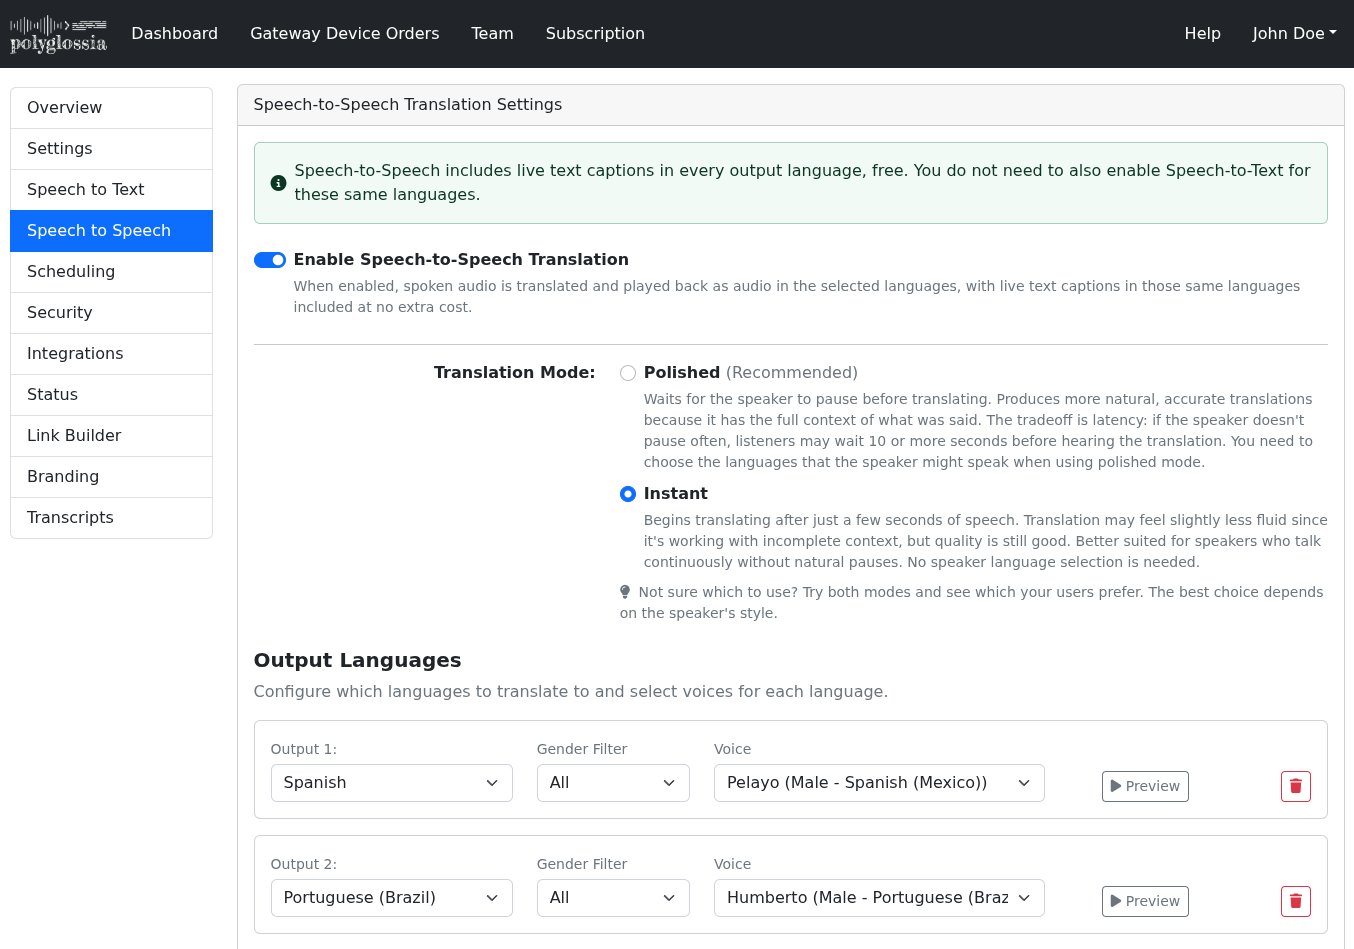Open Output 1 Voice dropdown showing Pelayo
The height and width of the screenshot is (949, 1354).
click(879, 783)
